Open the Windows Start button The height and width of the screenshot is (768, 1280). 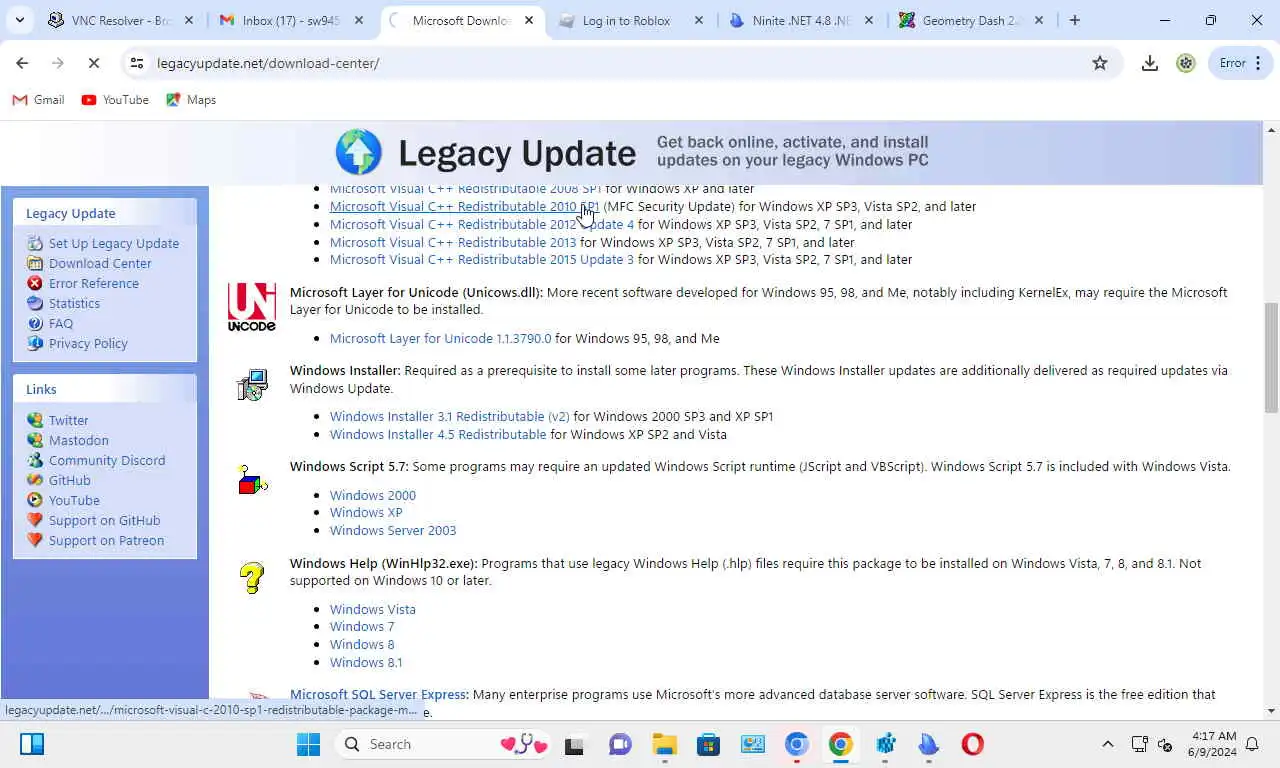(x=308, y=744)
